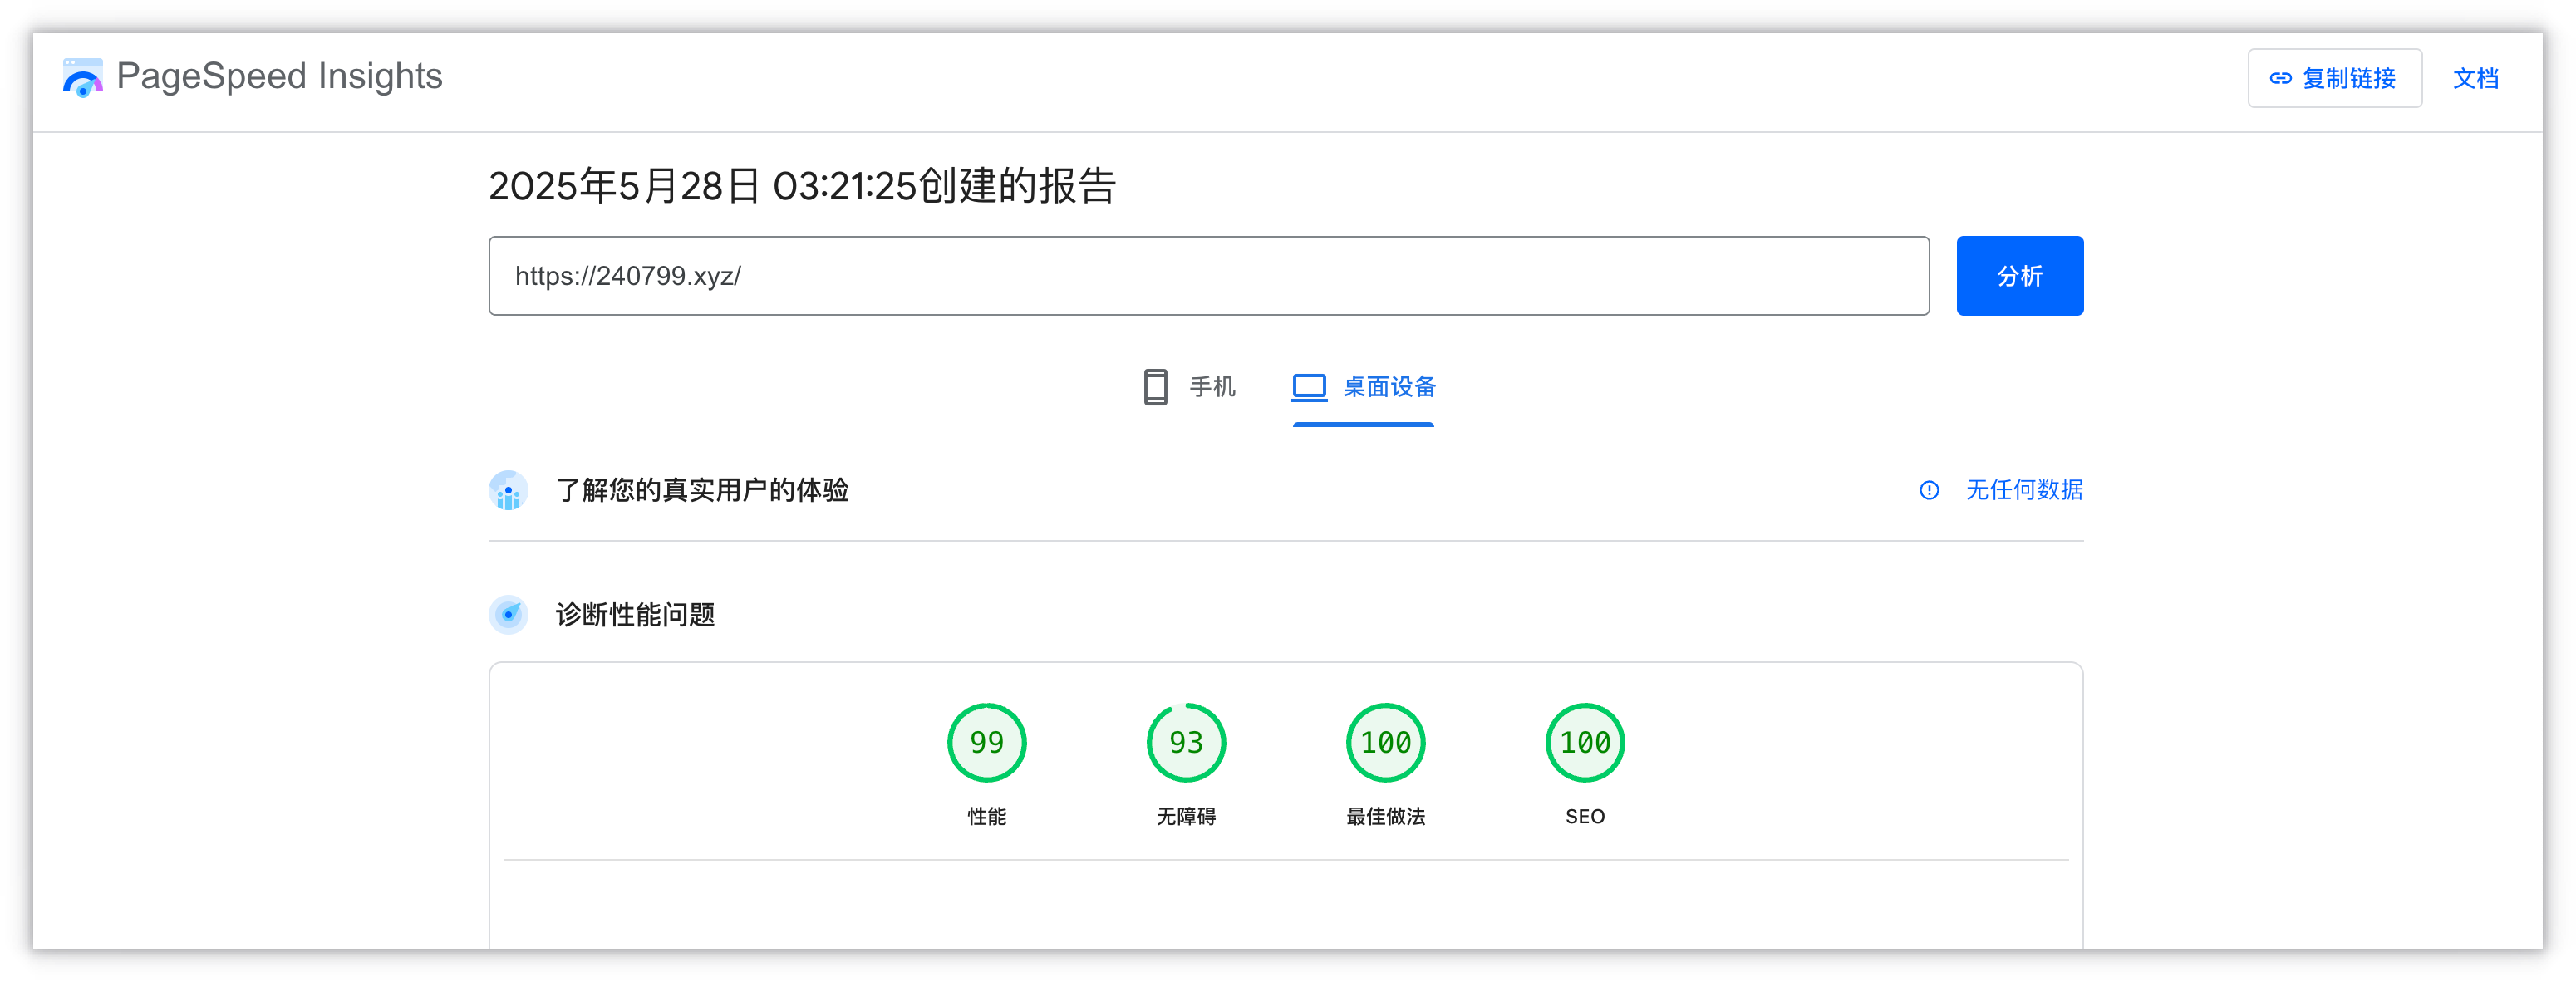
Task: Click the info icon beside 无任何数据
Action: 1929,490
